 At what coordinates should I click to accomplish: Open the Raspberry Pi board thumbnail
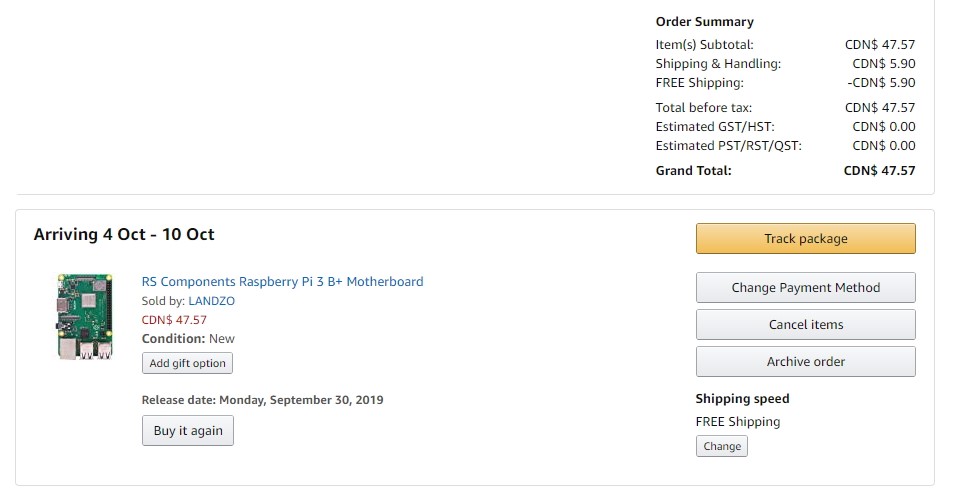point(85,316)
